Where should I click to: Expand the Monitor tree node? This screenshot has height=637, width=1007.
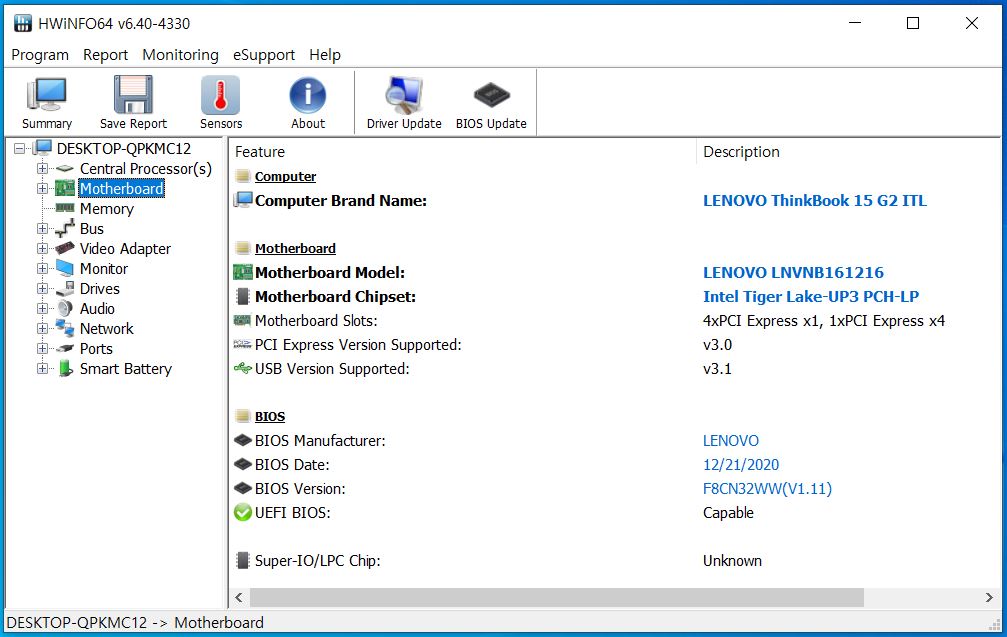click(x=42, y=268)
